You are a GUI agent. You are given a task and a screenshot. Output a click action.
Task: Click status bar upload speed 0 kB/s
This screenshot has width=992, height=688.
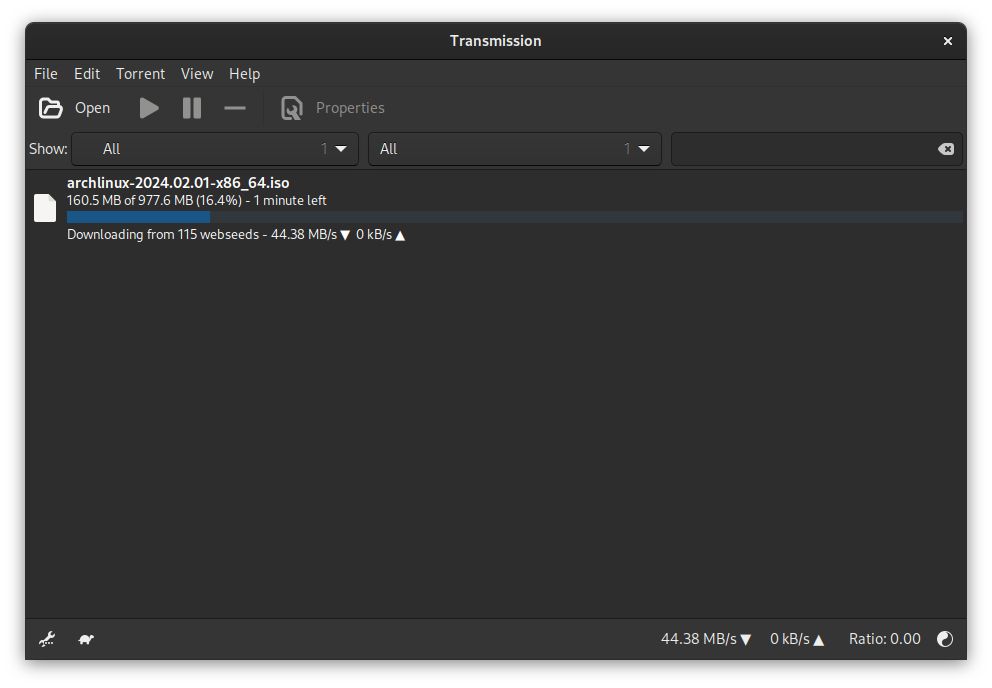797,639
